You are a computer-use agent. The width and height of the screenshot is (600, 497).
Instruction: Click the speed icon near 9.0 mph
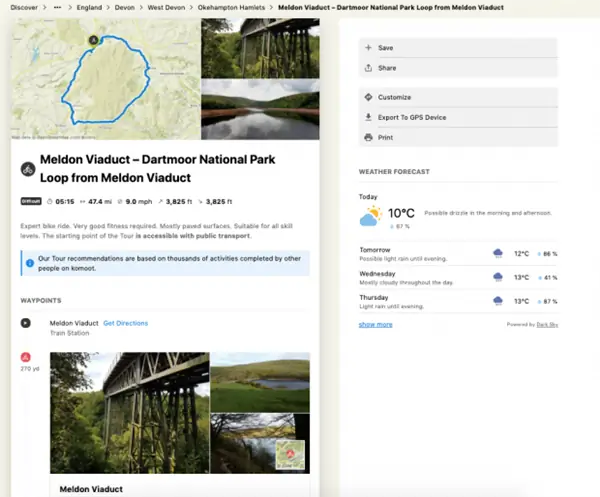(120, 202)
